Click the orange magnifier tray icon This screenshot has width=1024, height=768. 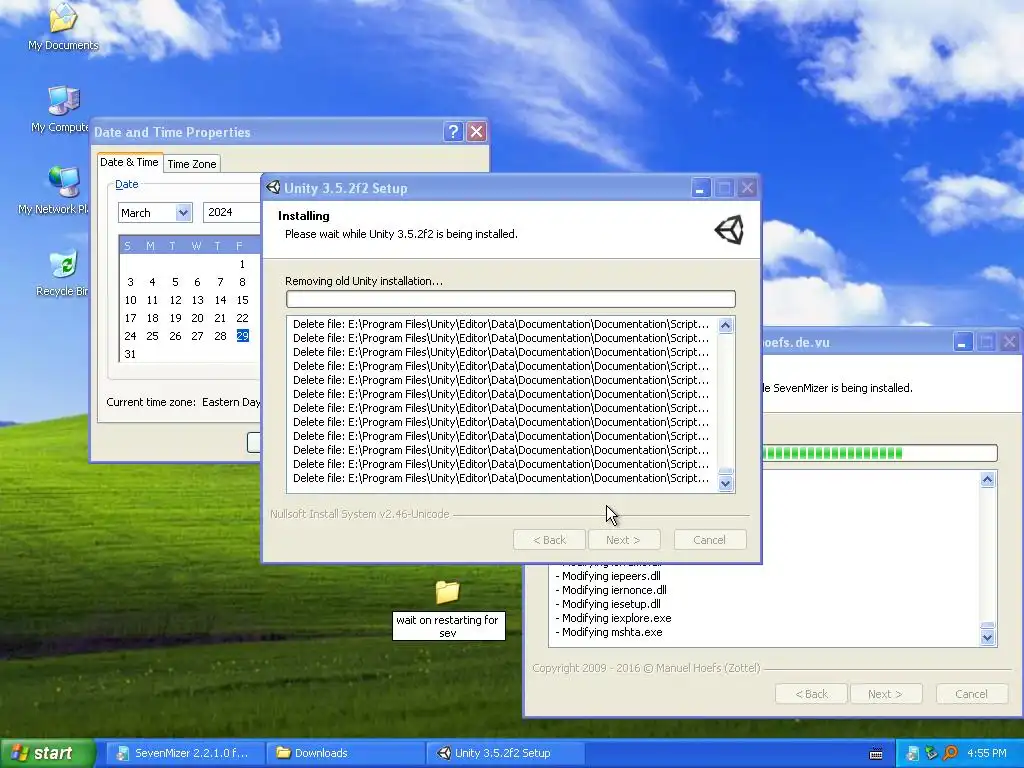coord(950,754)
